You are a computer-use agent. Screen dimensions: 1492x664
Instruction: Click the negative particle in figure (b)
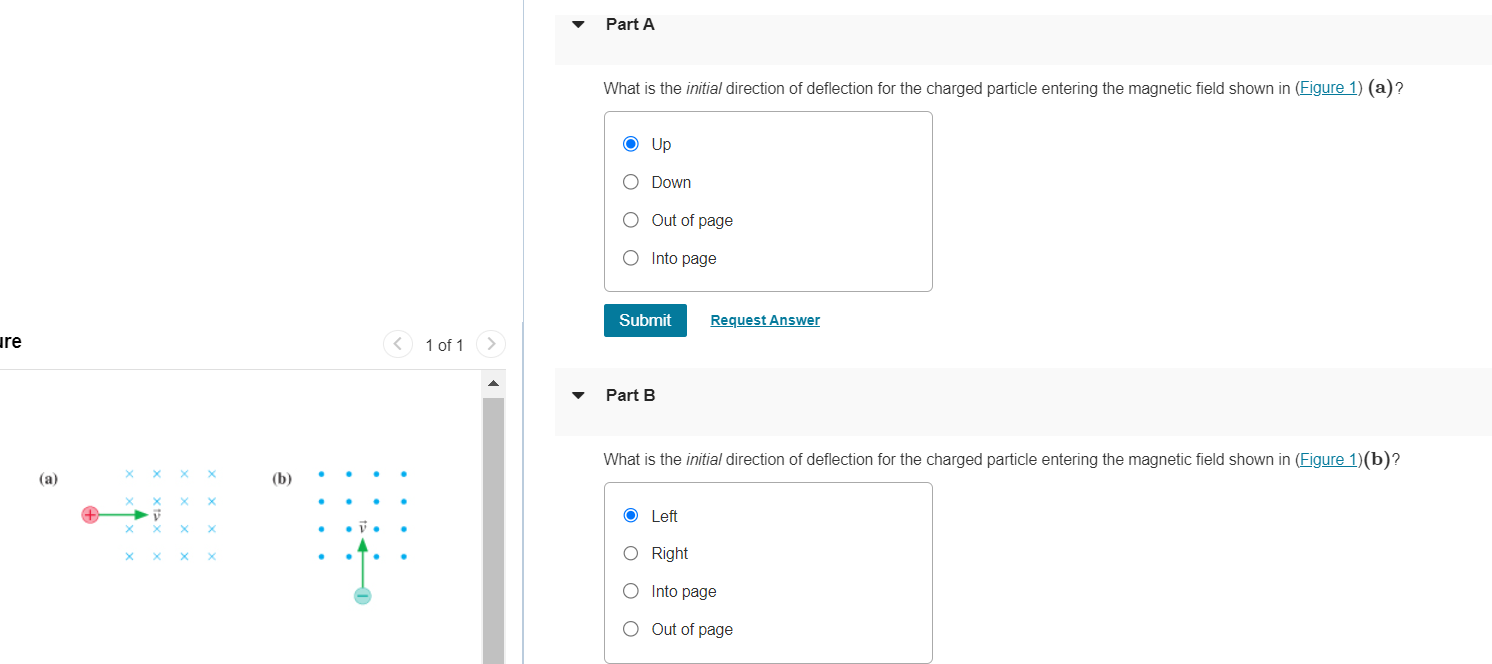[x=362, y=594]
